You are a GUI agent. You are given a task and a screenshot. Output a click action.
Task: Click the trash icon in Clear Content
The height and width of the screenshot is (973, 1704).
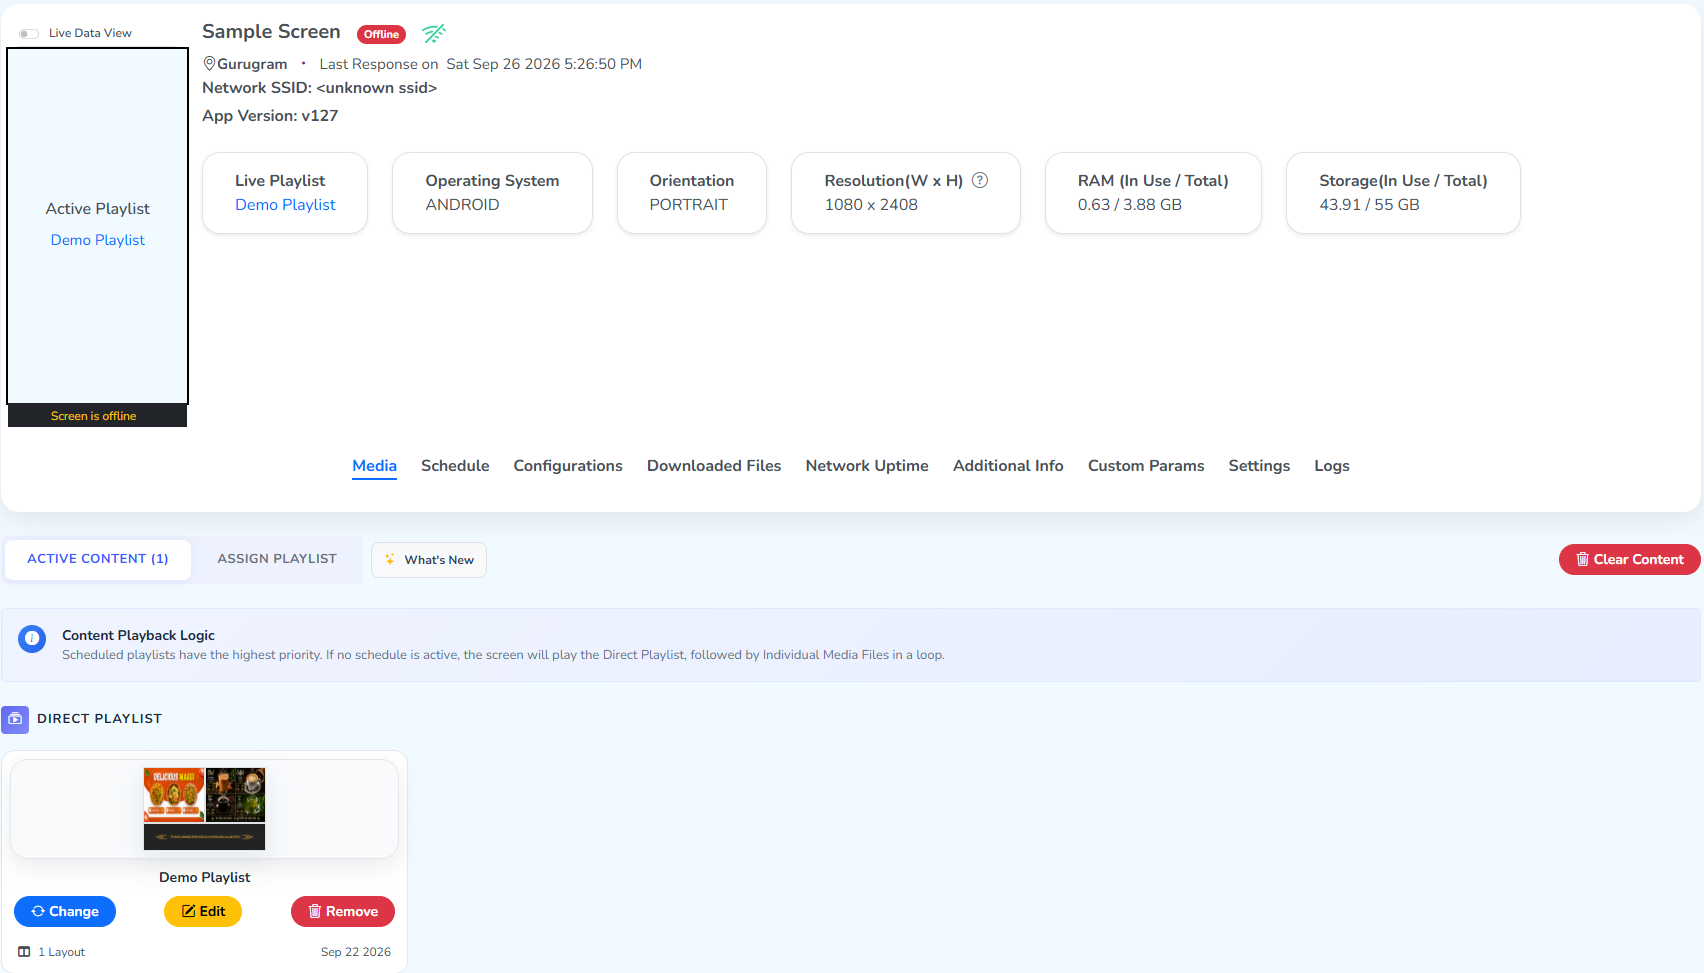tap(1582, 559)
